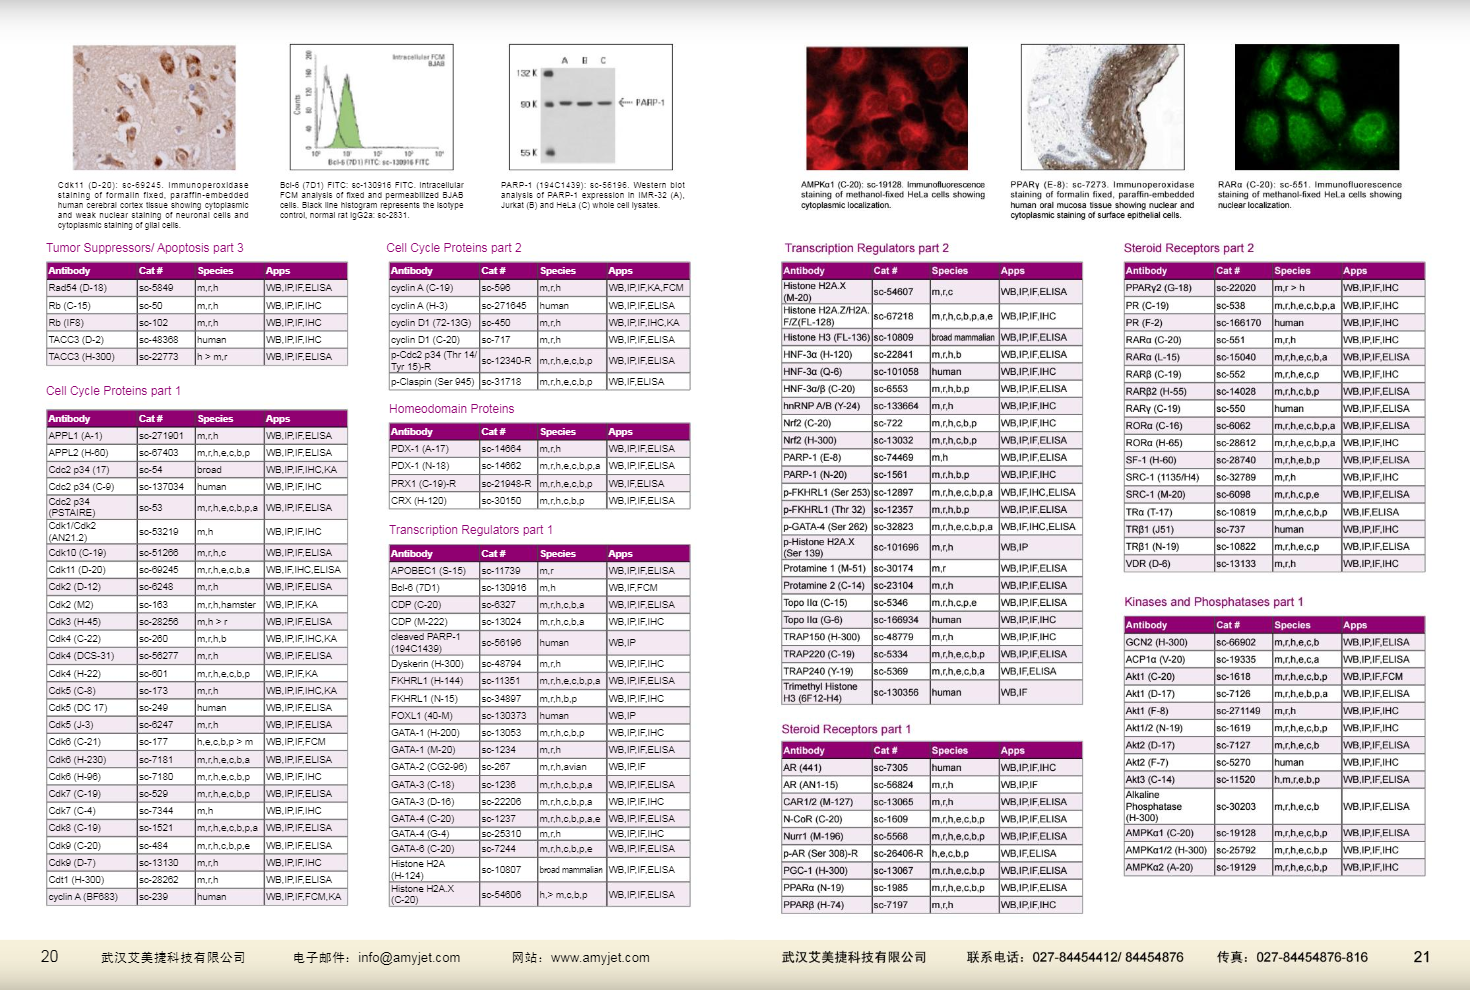Click the Cdk11 immunoperoxidase staining image
Screen dimensions: 1470x990
pyautogui.click(x=154, y=107)
